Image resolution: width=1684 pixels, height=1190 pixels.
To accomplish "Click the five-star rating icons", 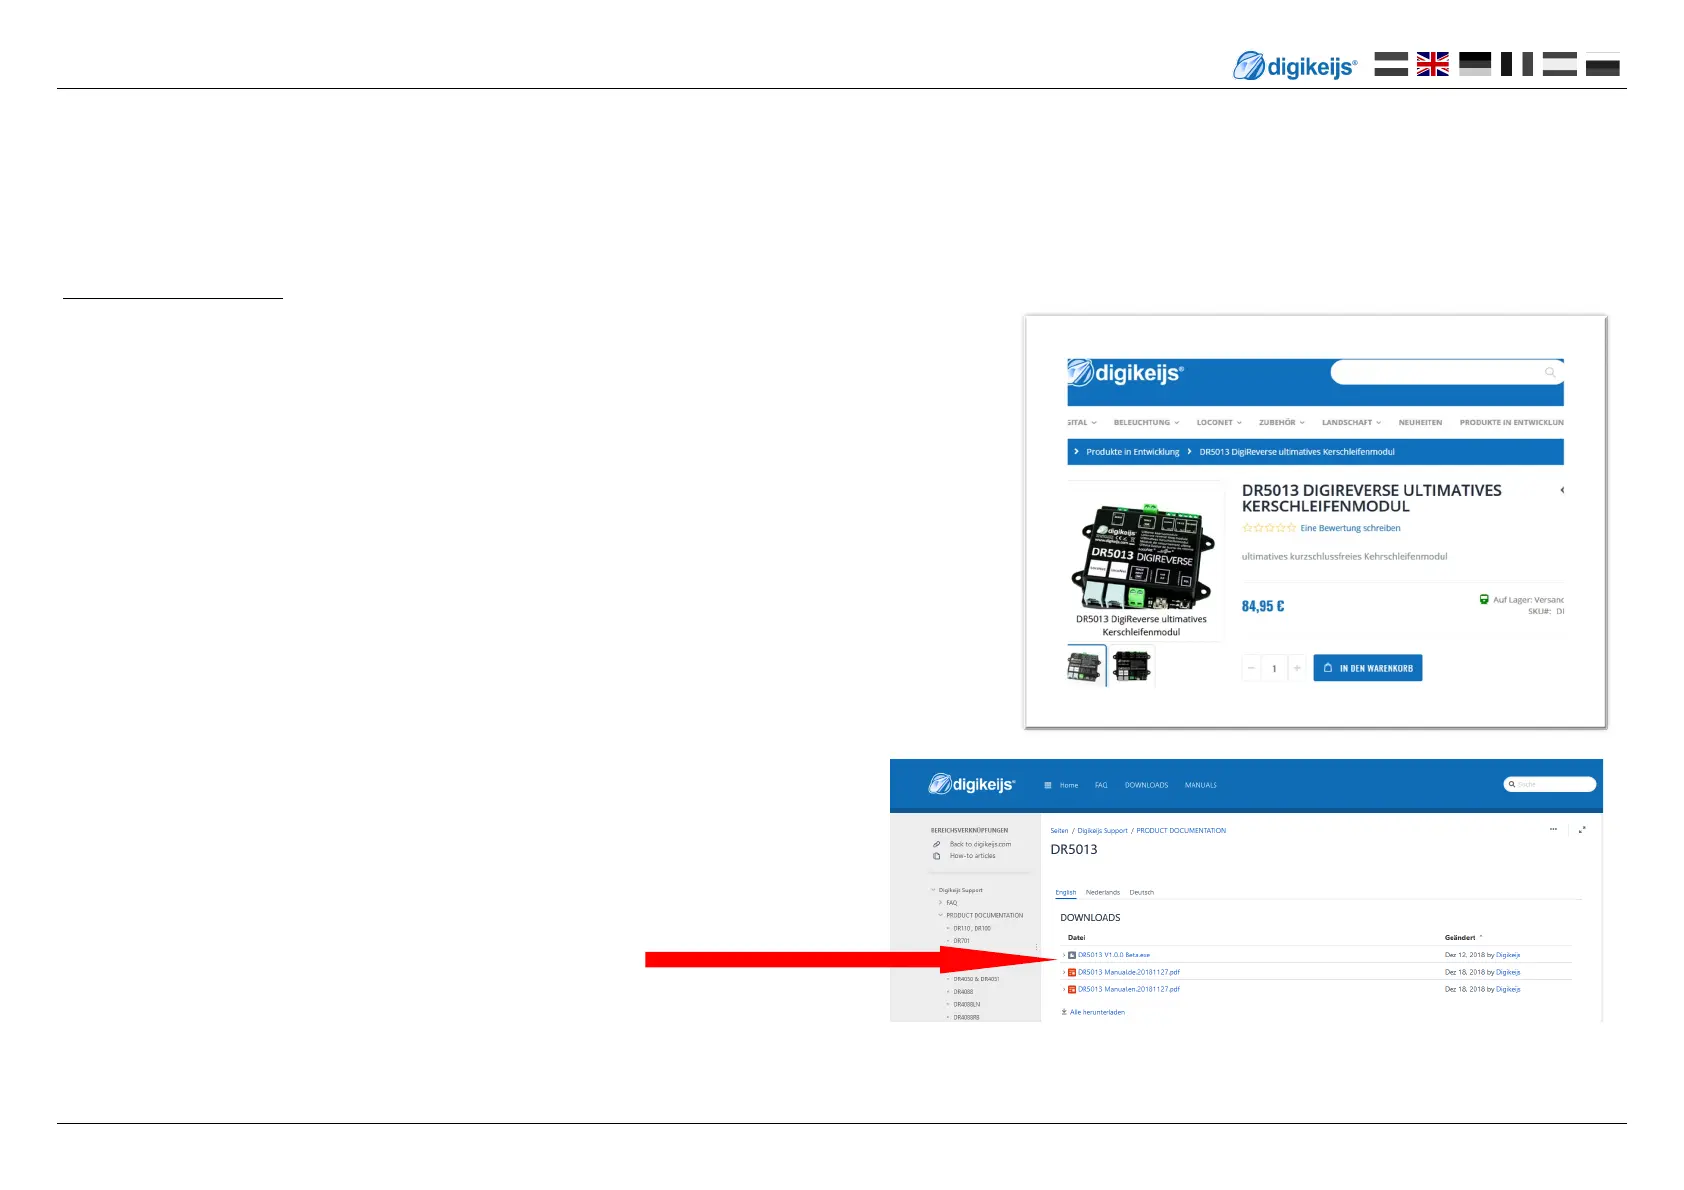I will 1269,528.
